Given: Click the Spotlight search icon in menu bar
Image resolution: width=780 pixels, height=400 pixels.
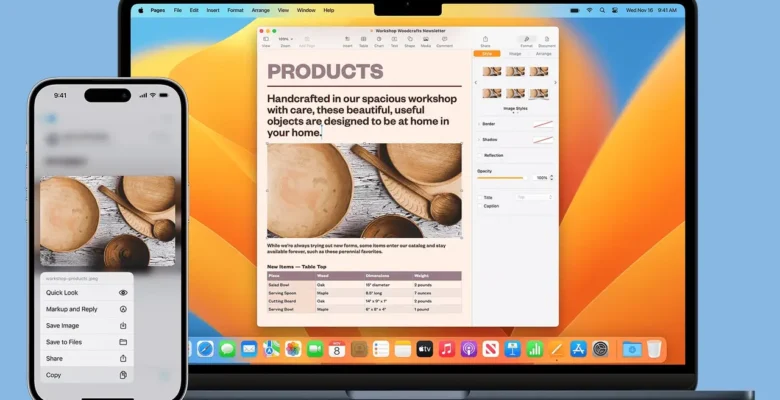Looking at the screenshot, I should click(x=602, y=10).
